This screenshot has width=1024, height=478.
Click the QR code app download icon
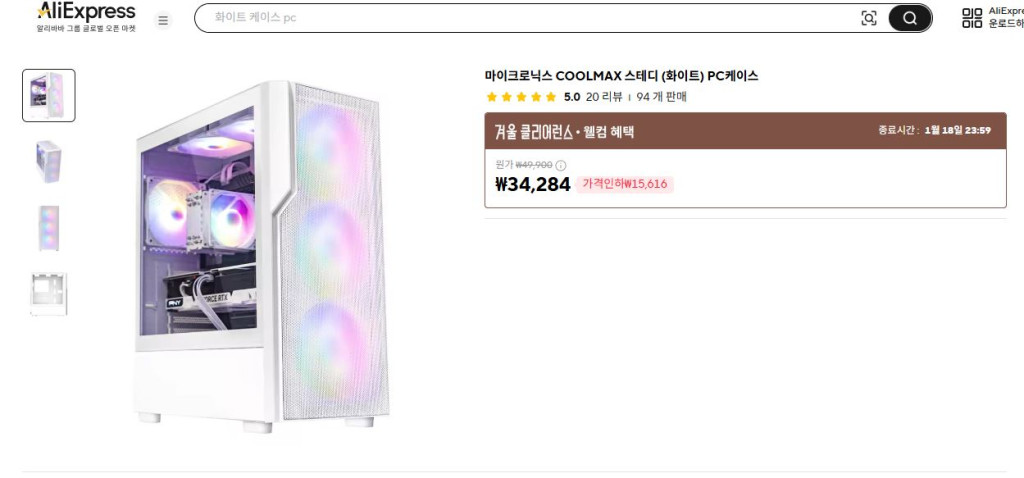click(972, 17)
